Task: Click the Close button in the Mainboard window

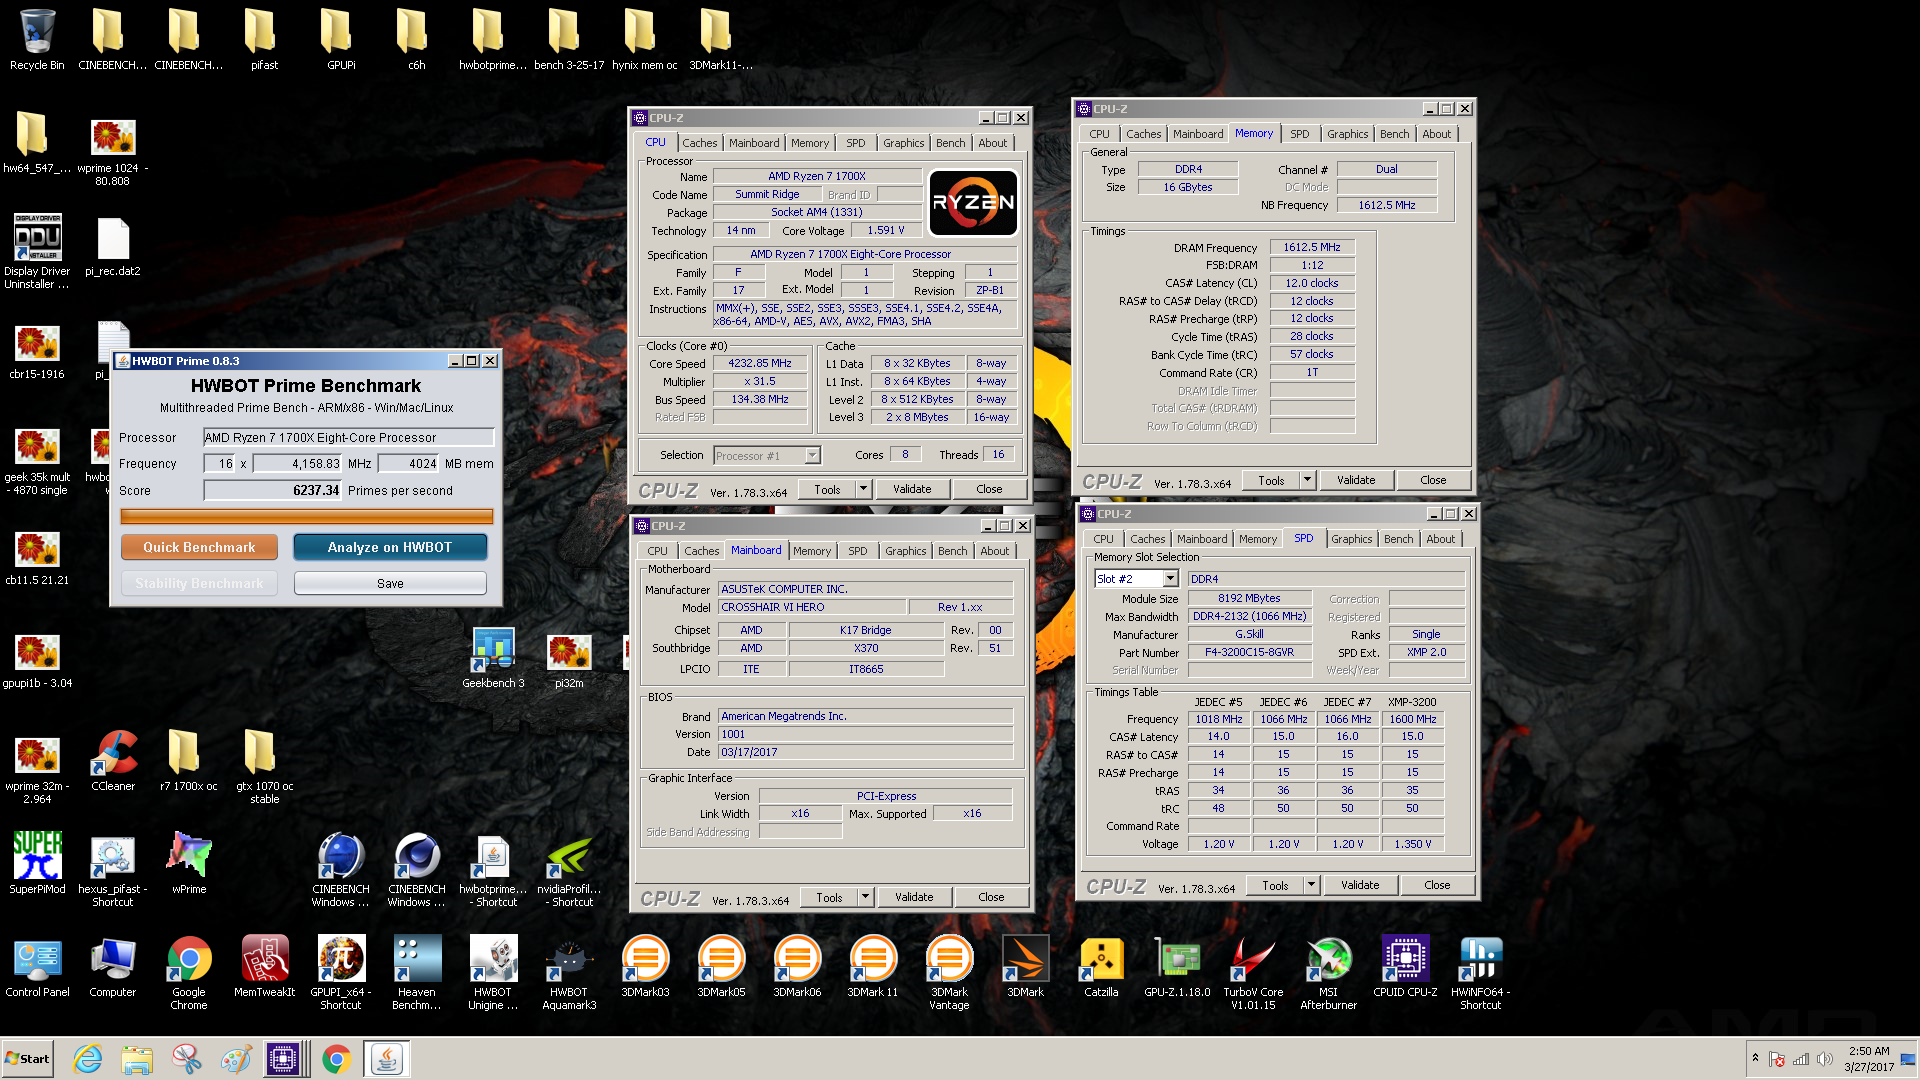Action: (x=991, y=897)
